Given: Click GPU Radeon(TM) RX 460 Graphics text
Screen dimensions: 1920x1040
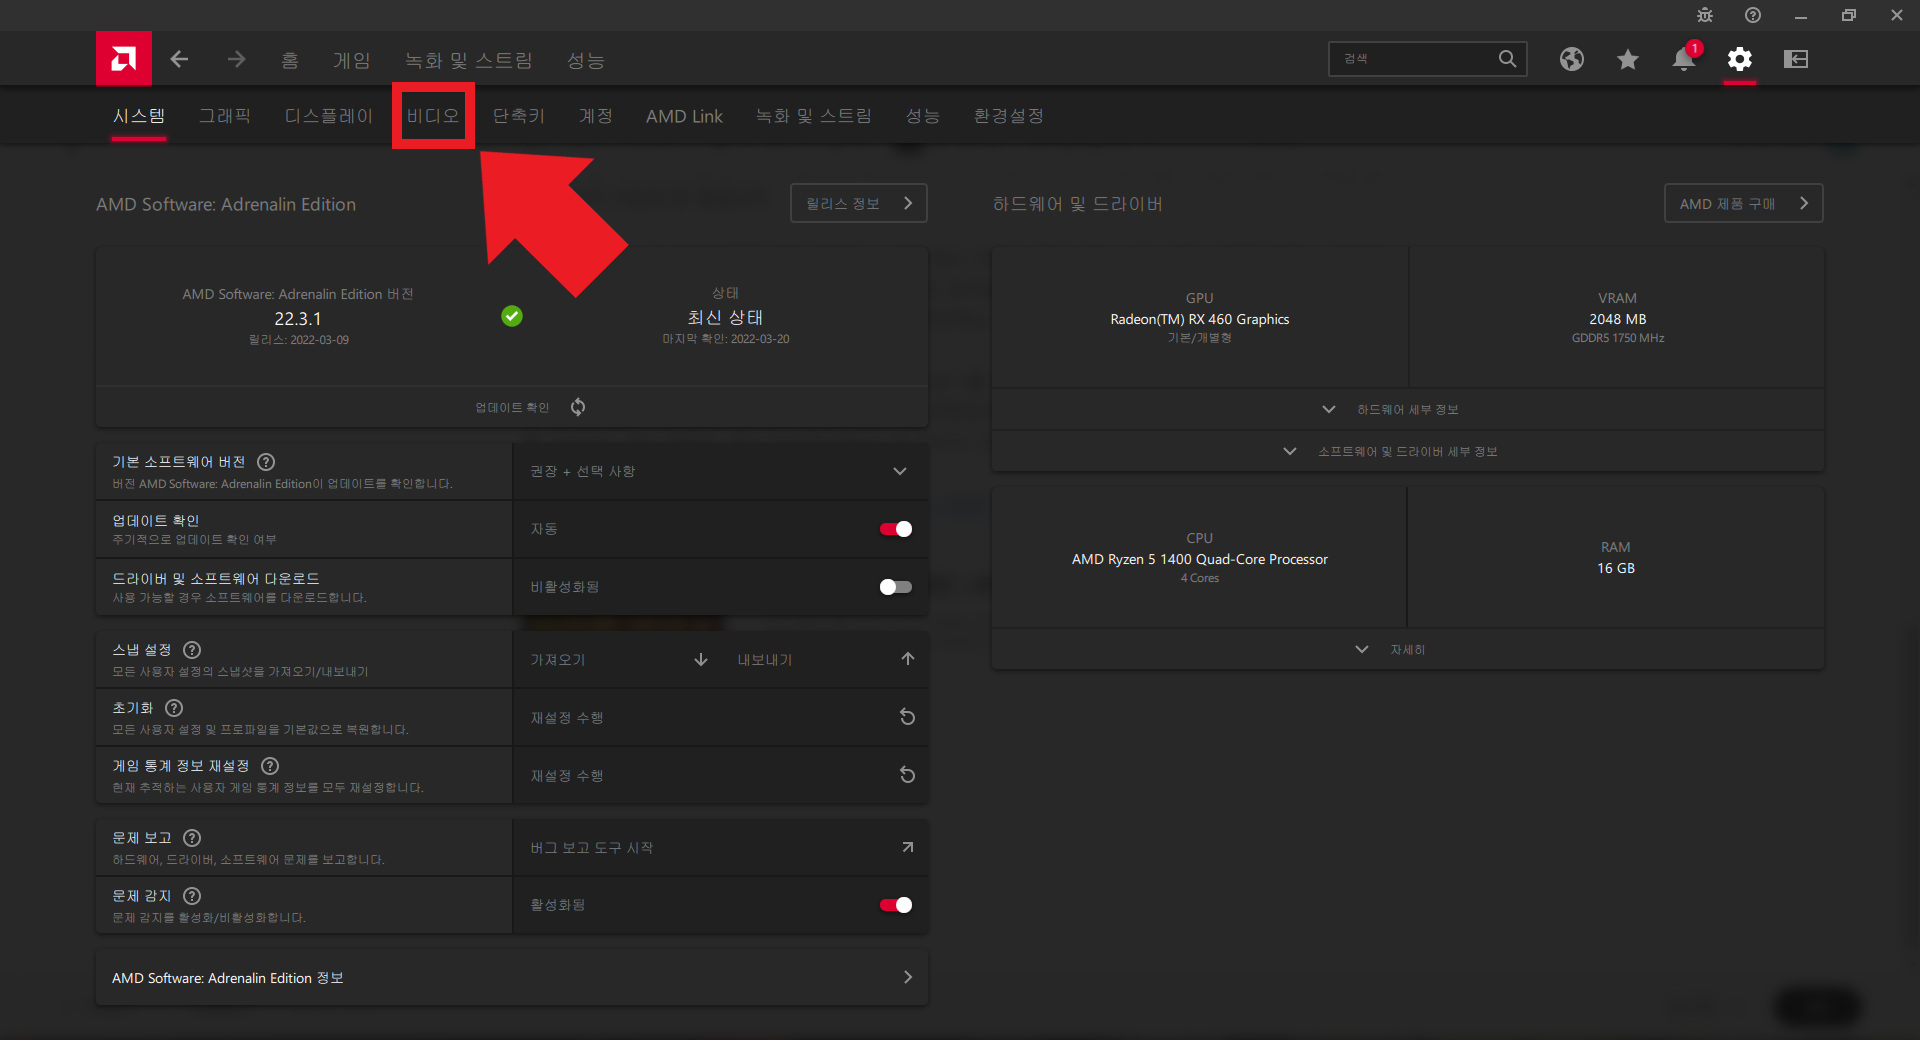Looking at the screenshot, I should coord(1200,319).
